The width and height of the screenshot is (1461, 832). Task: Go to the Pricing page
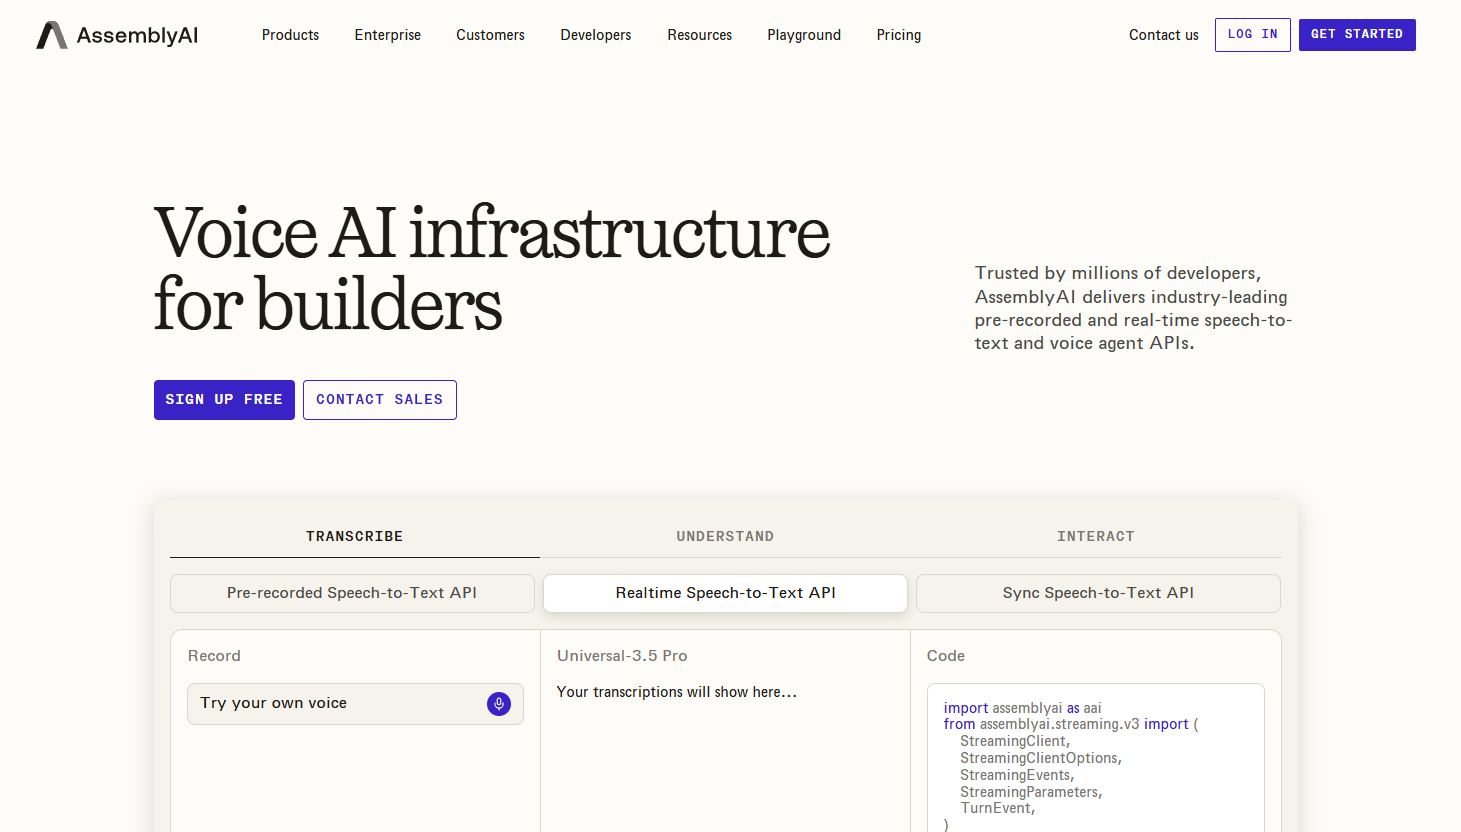899,35
